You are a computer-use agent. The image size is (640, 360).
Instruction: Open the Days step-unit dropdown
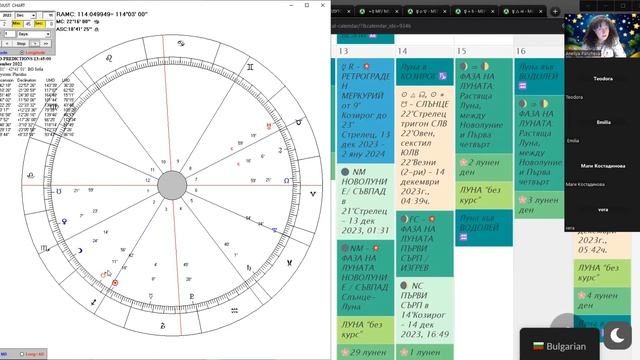pos(34,34)
